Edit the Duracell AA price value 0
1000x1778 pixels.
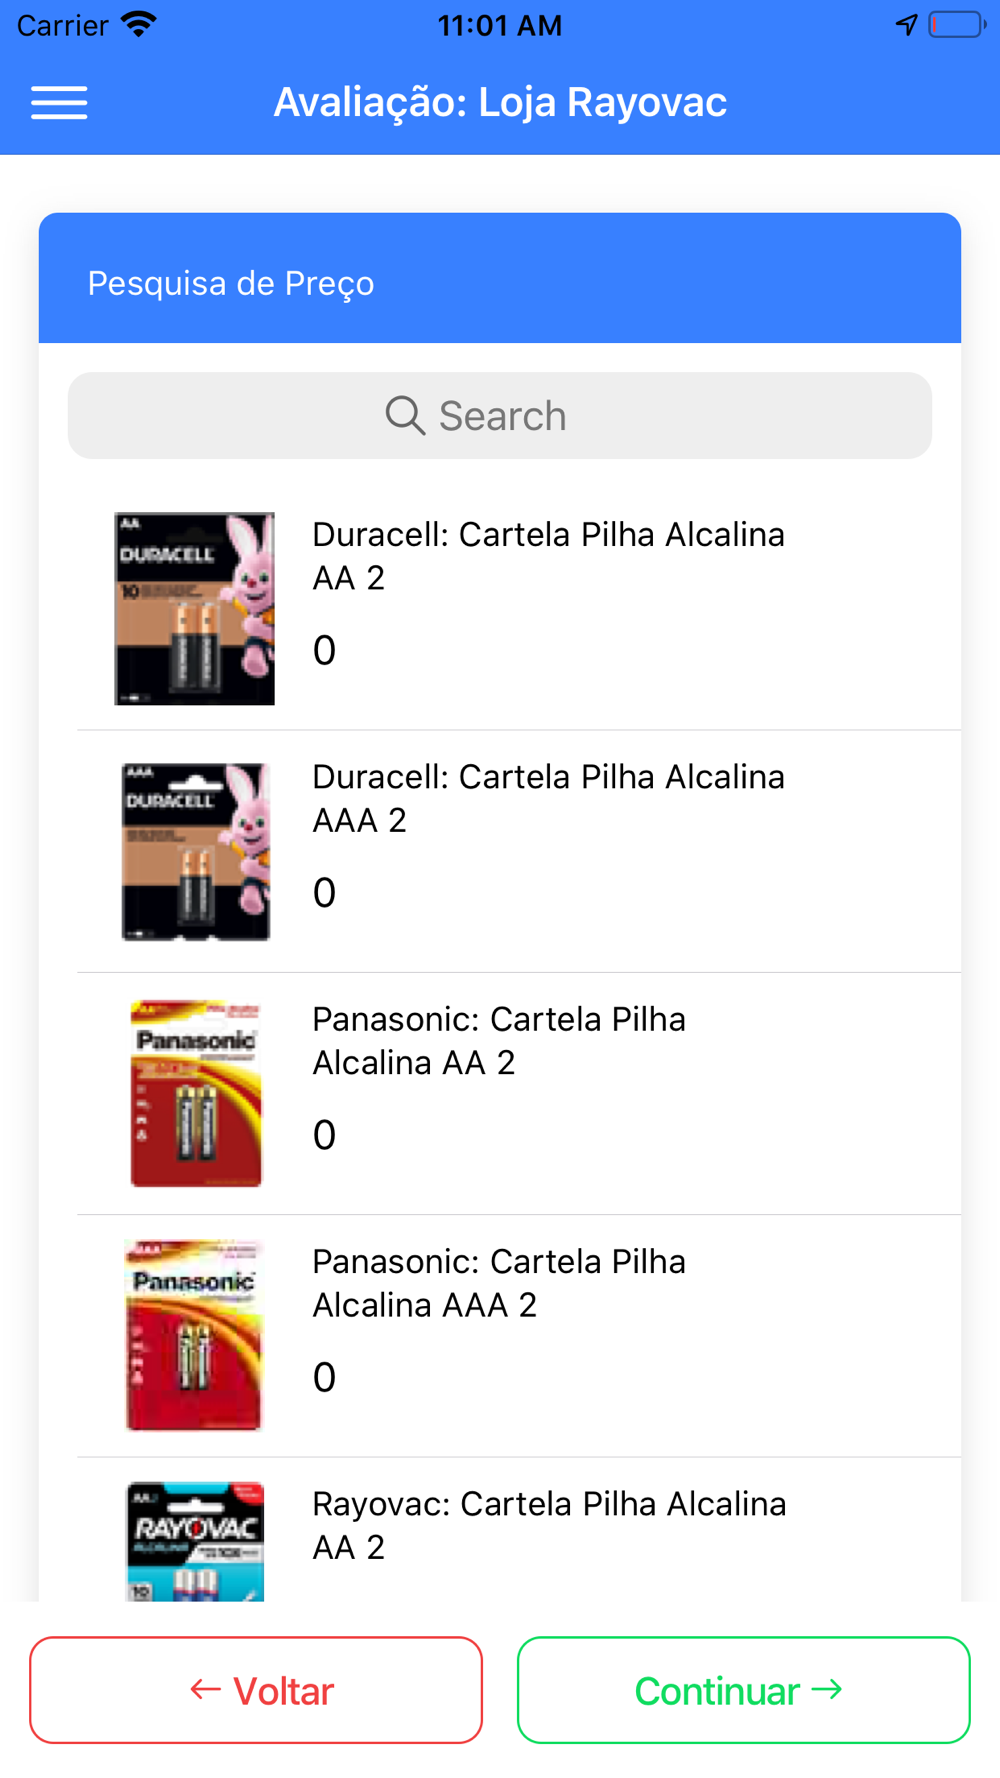coord(324,651)
